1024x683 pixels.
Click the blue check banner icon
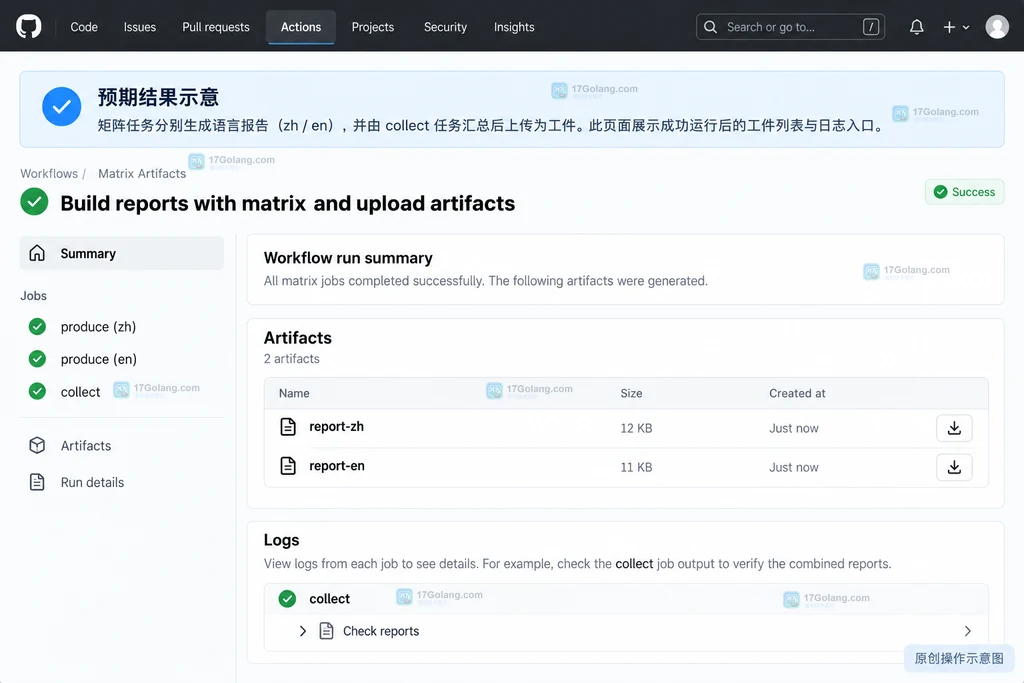[x=61, y=106]
